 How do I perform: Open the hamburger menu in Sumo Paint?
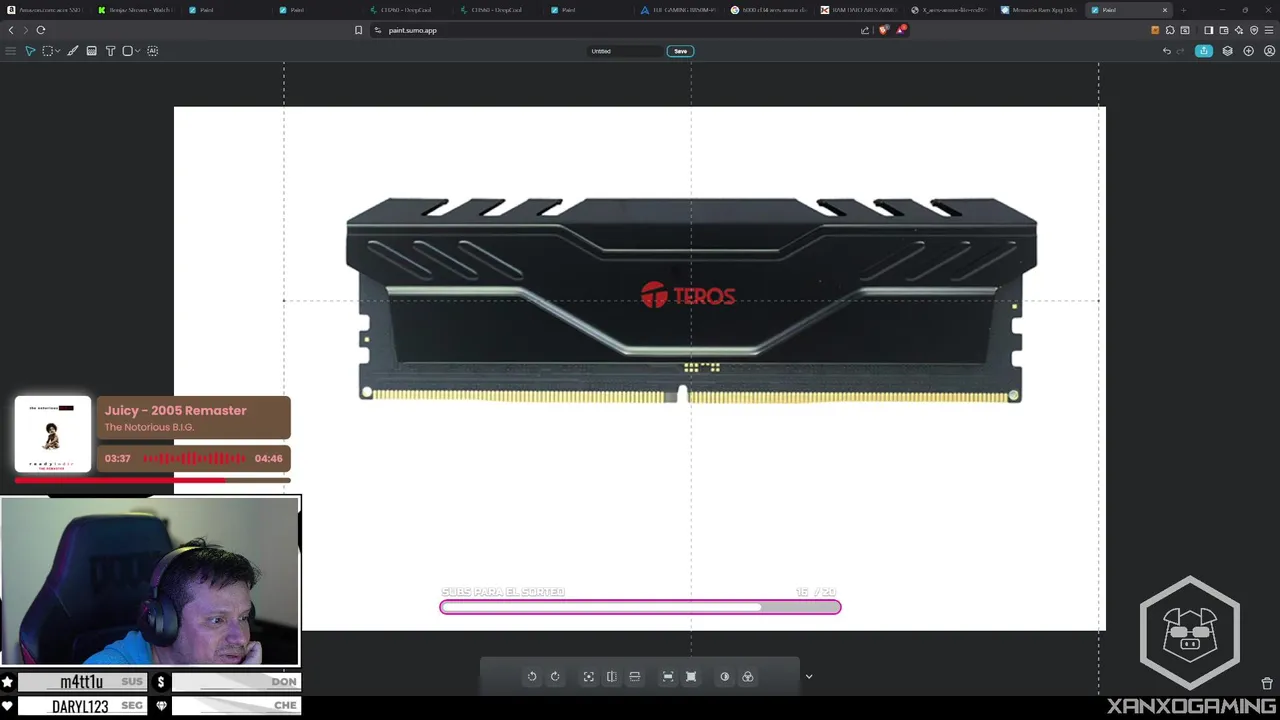pos(10,51)
